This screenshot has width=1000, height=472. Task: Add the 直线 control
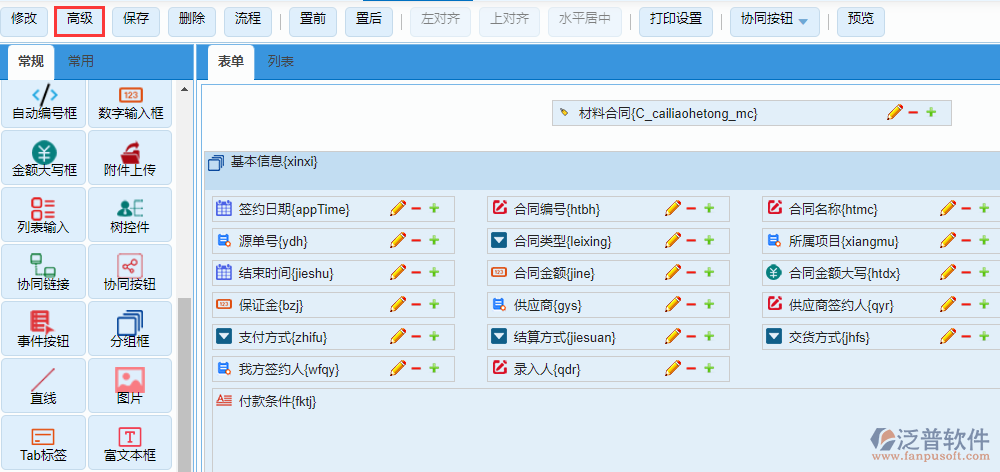pos(43,385)
